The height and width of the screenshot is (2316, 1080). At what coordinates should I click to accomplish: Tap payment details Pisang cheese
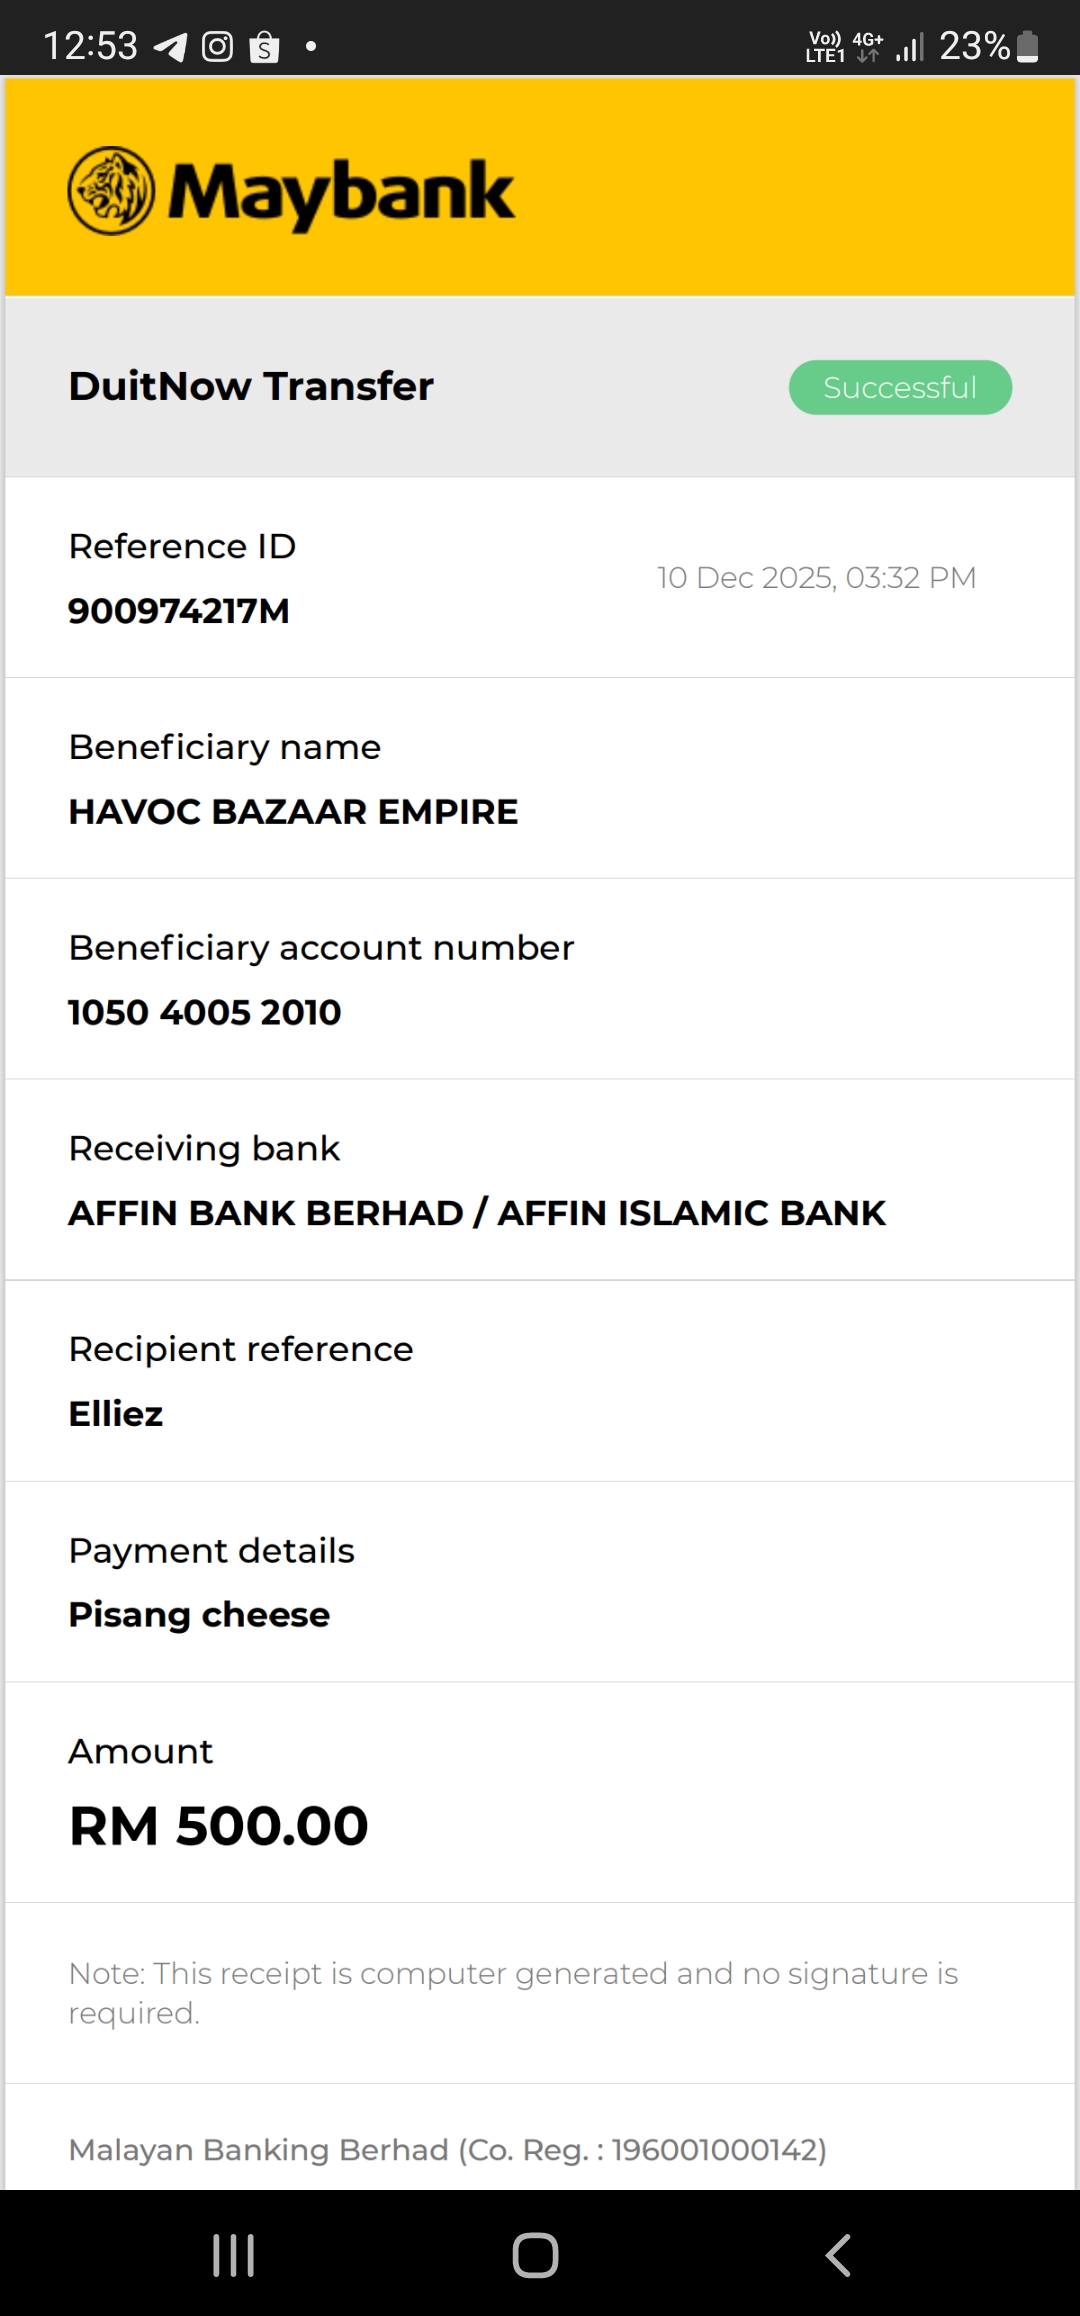coord(199,1615)
